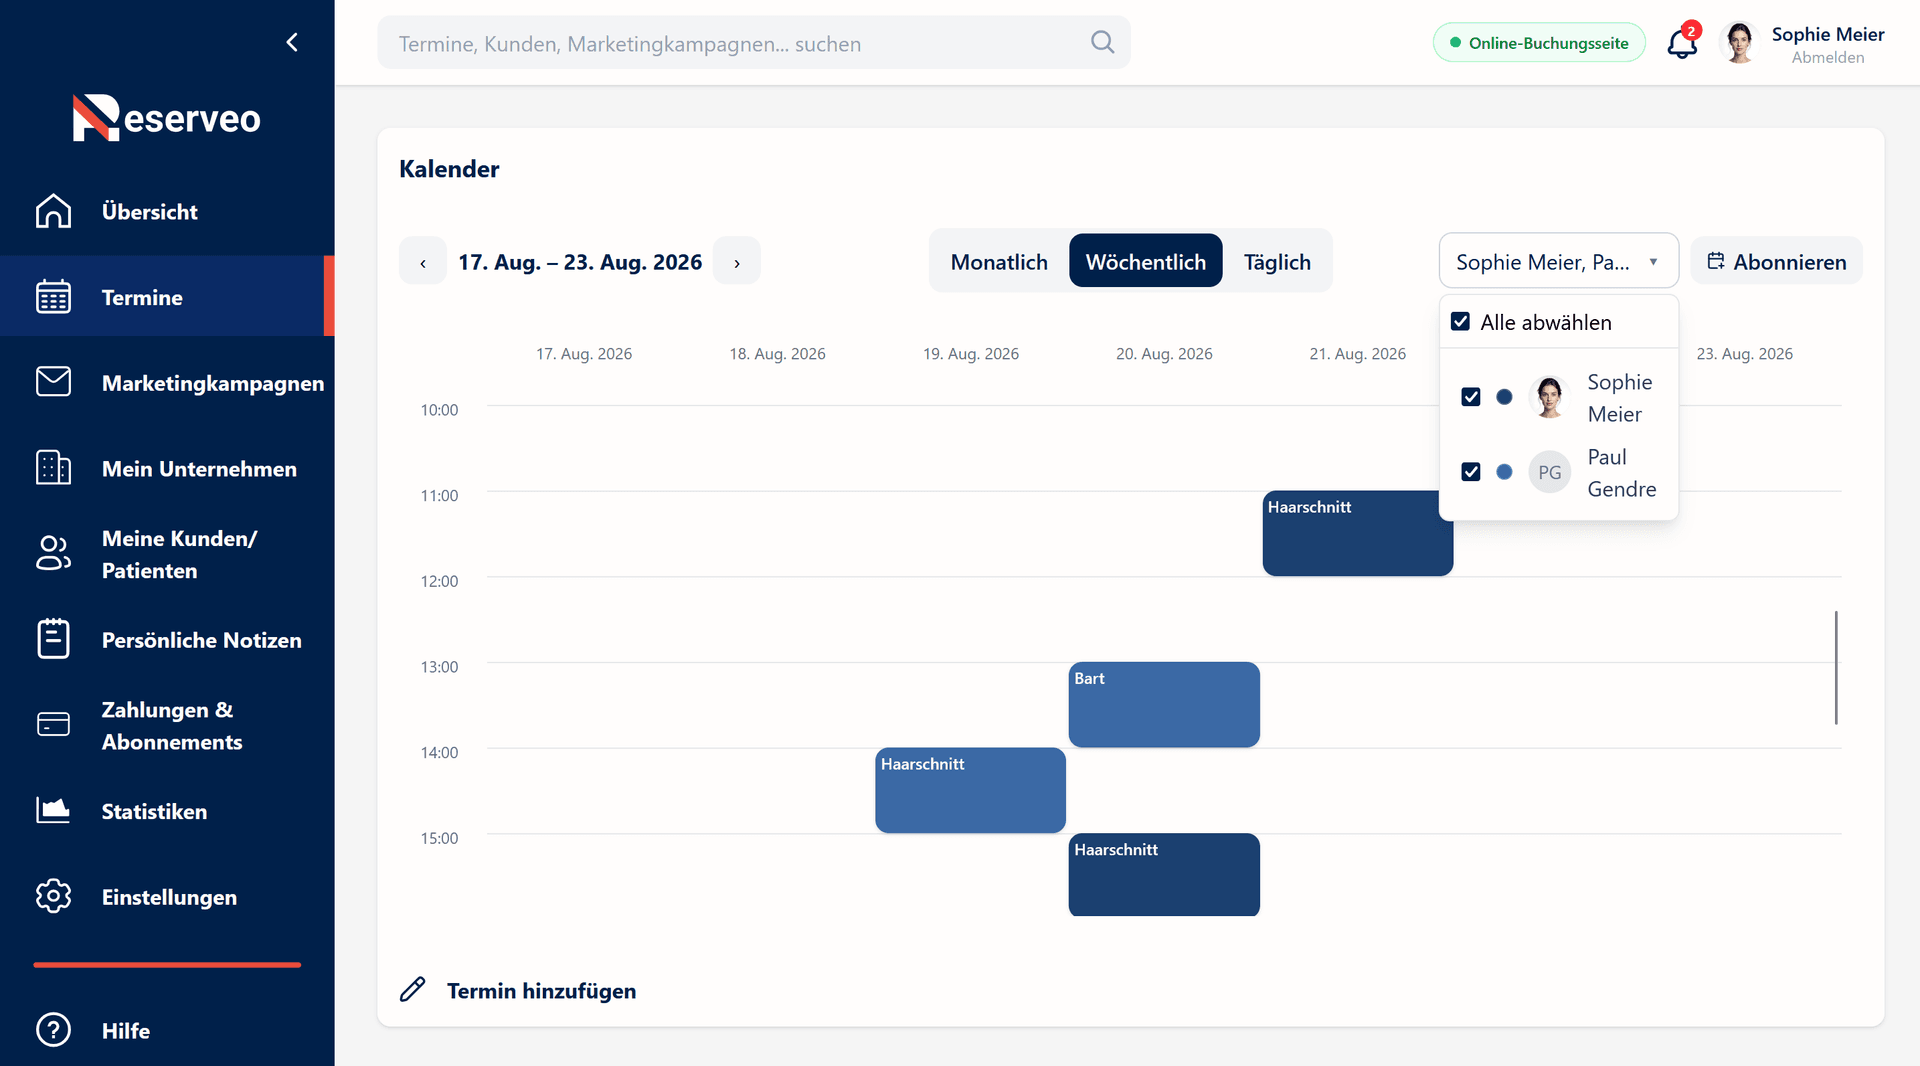Click the date range 17. Aug. – 23. Aug. 2026
This screenshot has height=1066, width=1920.
580,262
